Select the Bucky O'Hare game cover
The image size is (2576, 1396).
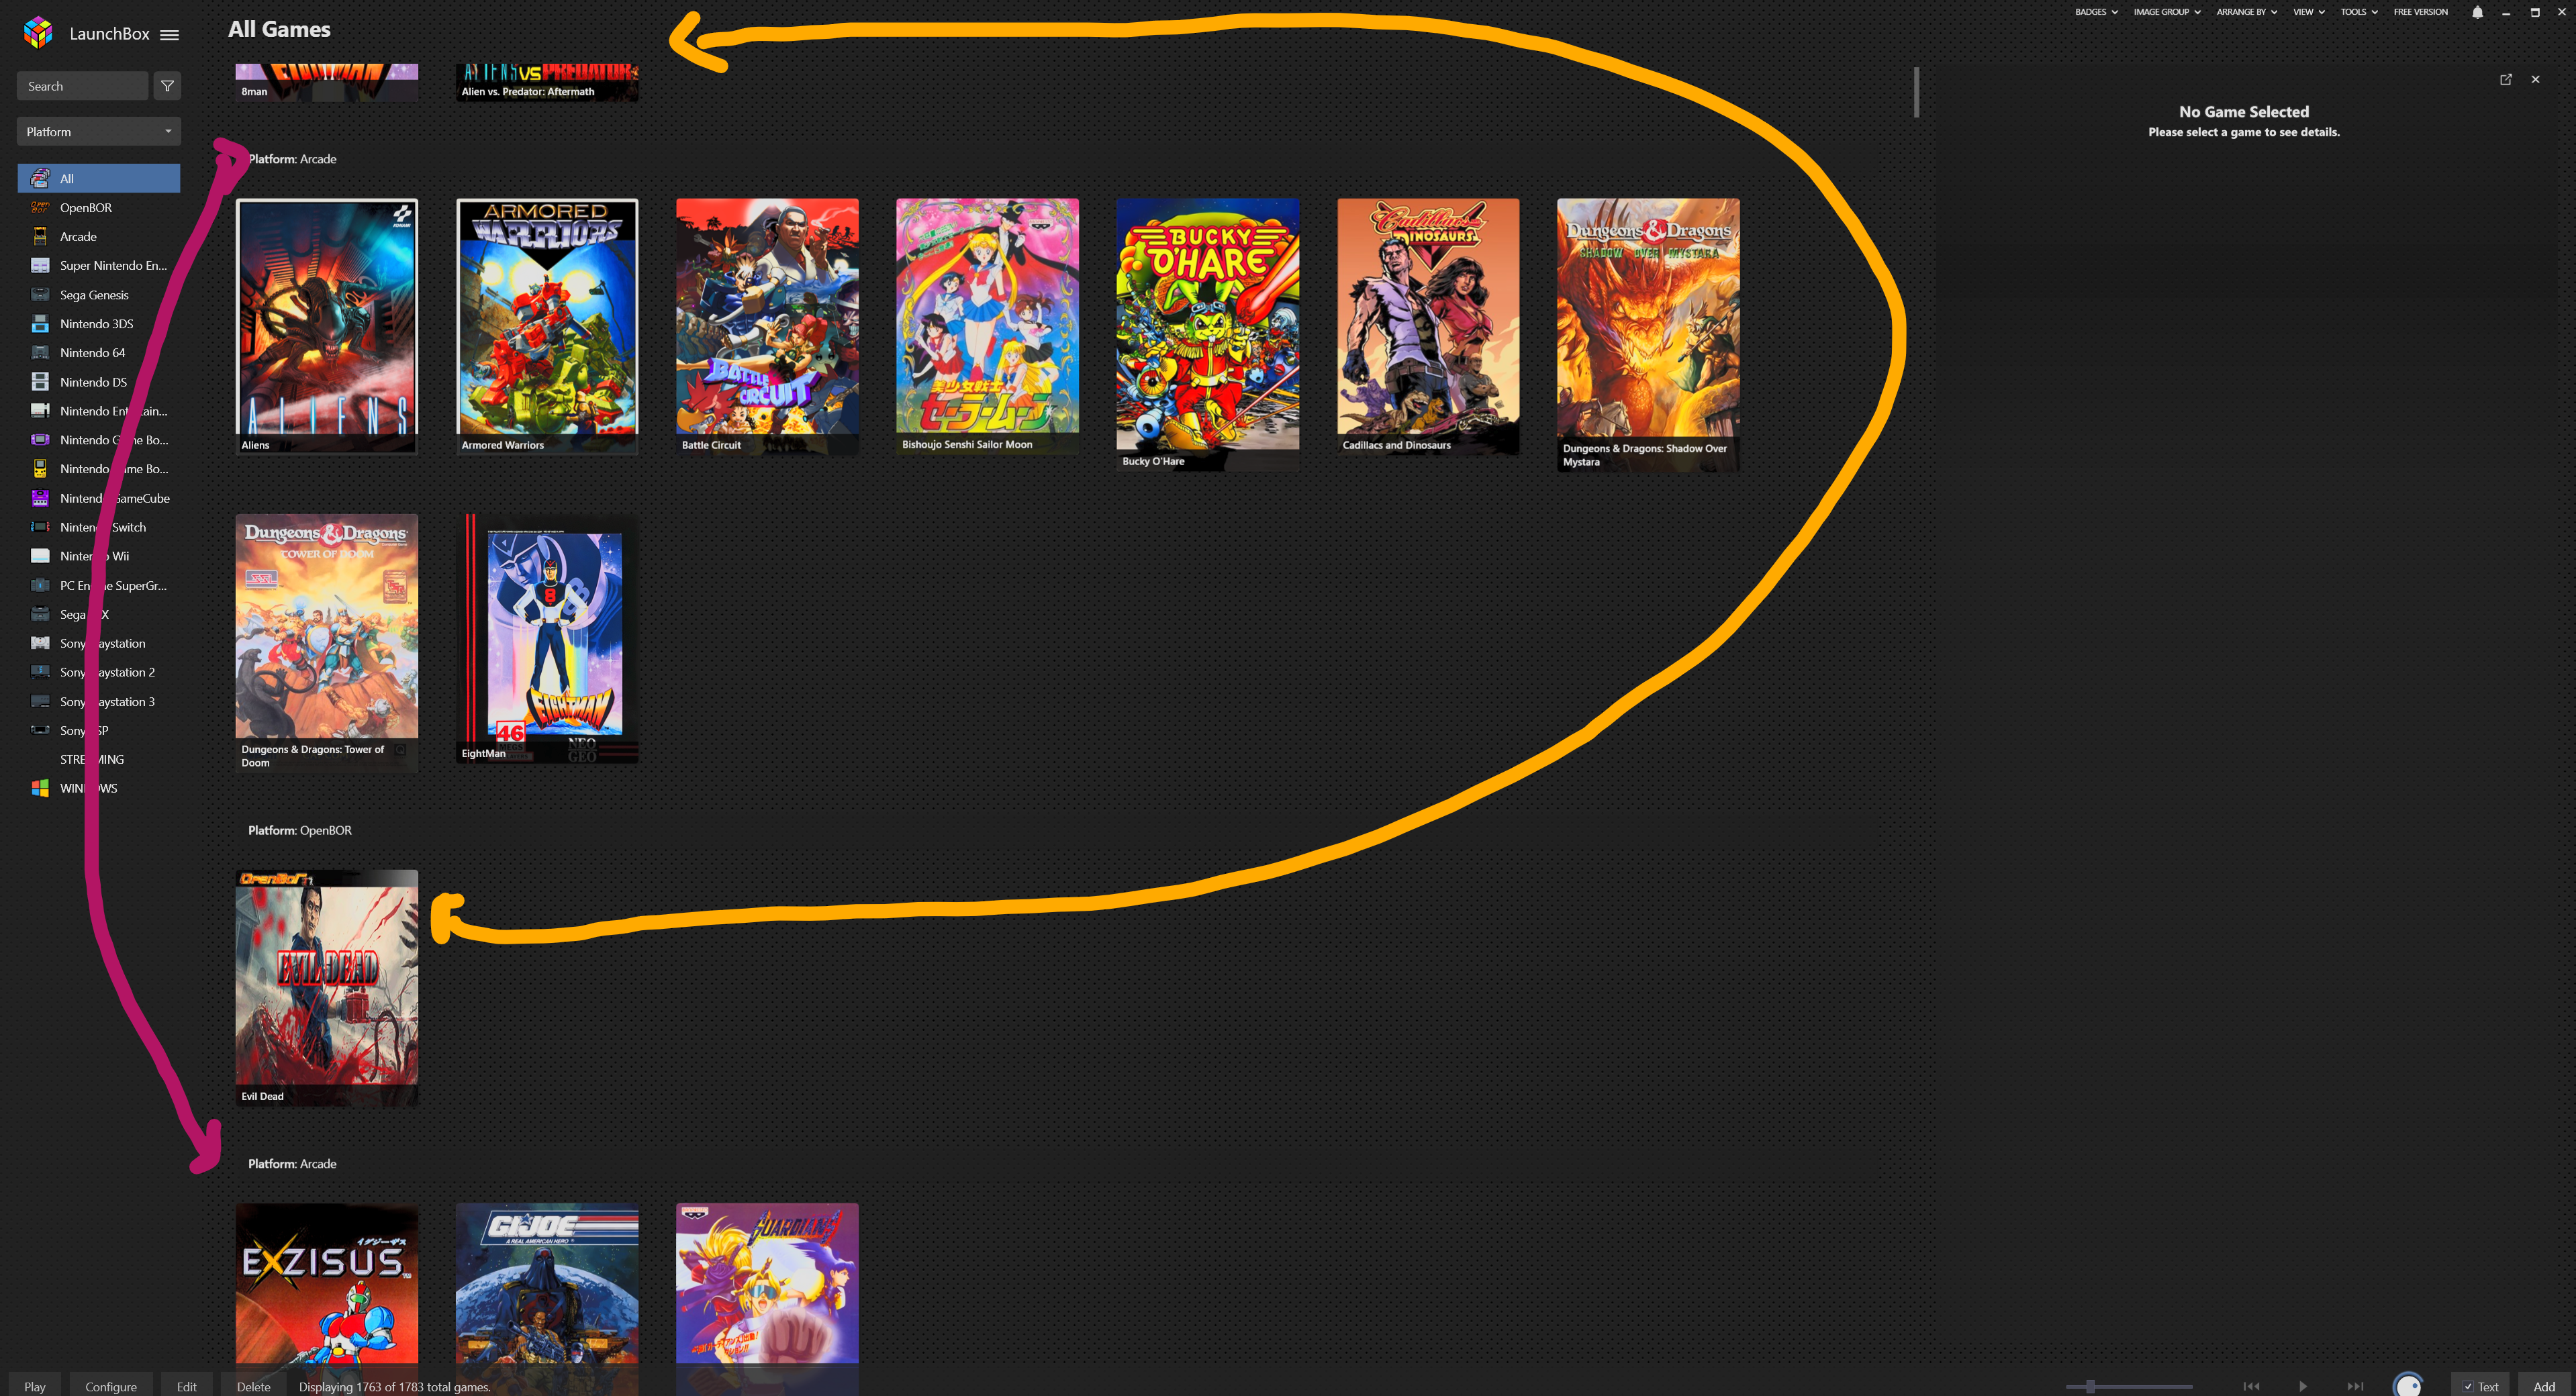1207,333
